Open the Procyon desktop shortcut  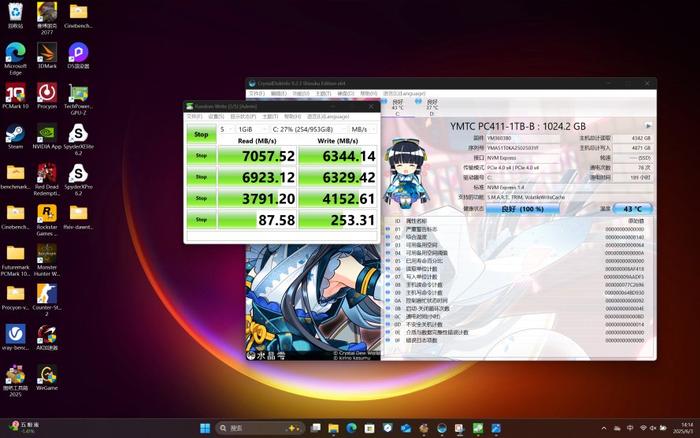click(47, 96)
